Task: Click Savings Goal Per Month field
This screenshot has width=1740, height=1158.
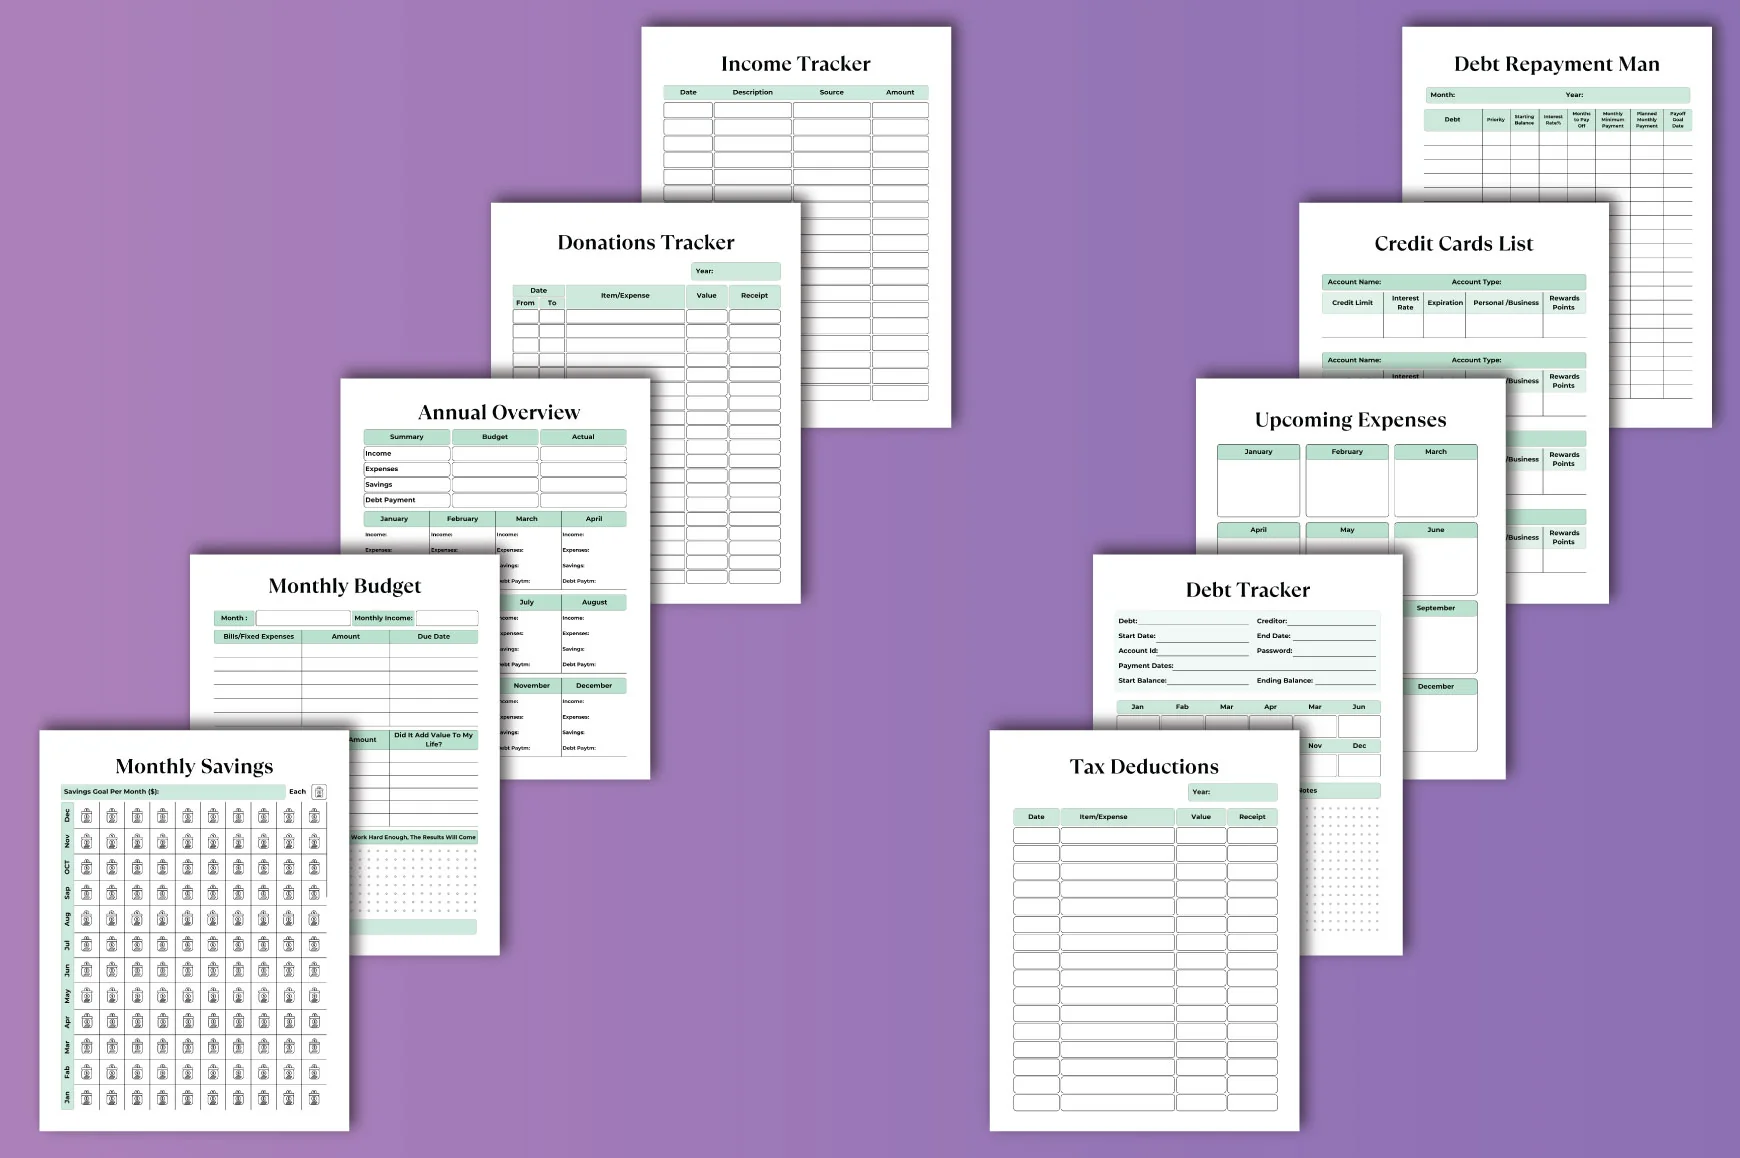Action: (172, 791)
